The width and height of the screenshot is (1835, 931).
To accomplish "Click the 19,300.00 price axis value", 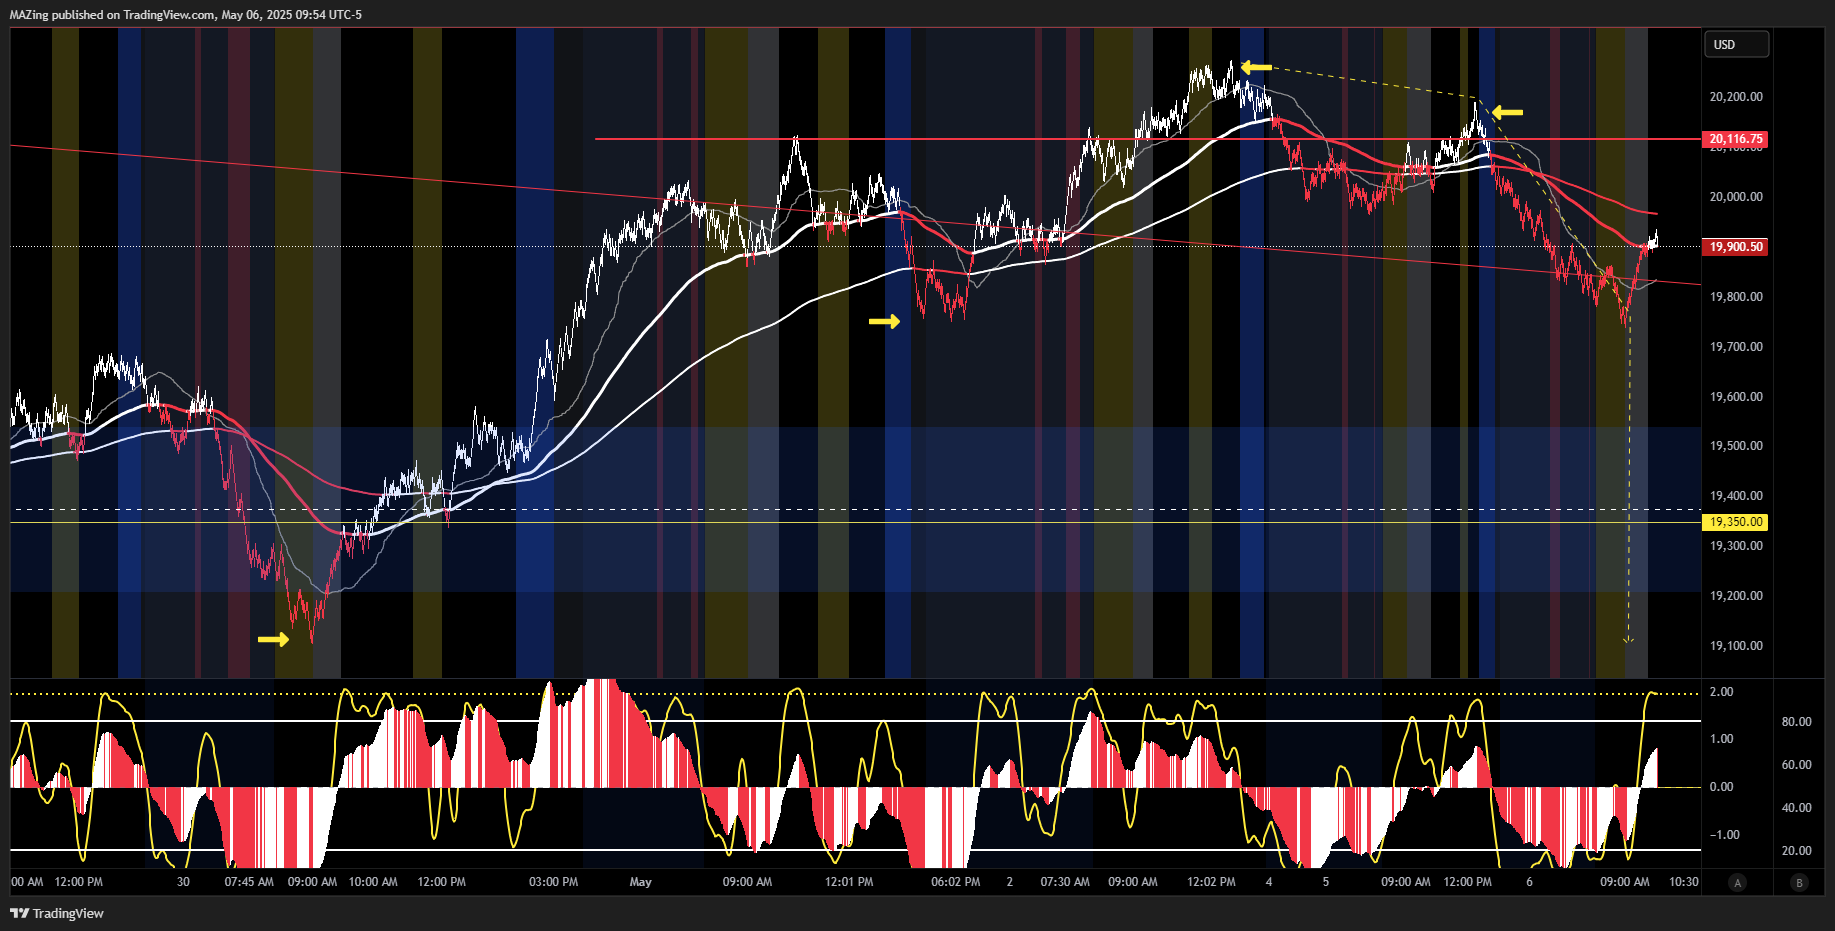I will coord(1736,546).
